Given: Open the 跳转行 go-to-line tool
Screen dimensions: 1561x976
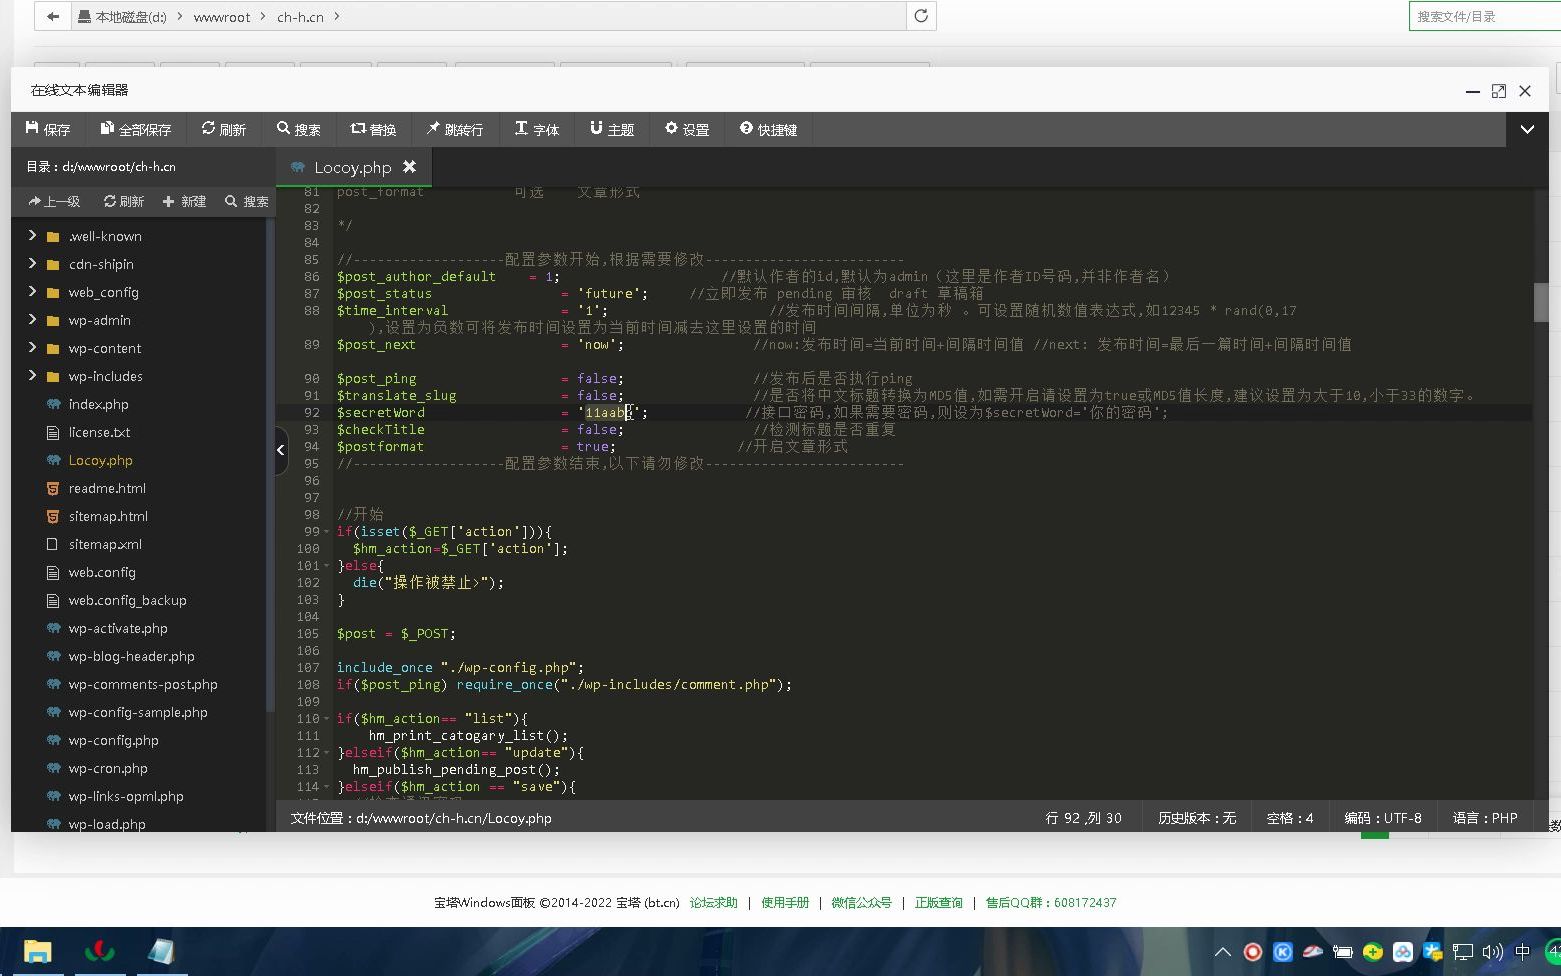Looking at the screenshot, I should point(455,129).
